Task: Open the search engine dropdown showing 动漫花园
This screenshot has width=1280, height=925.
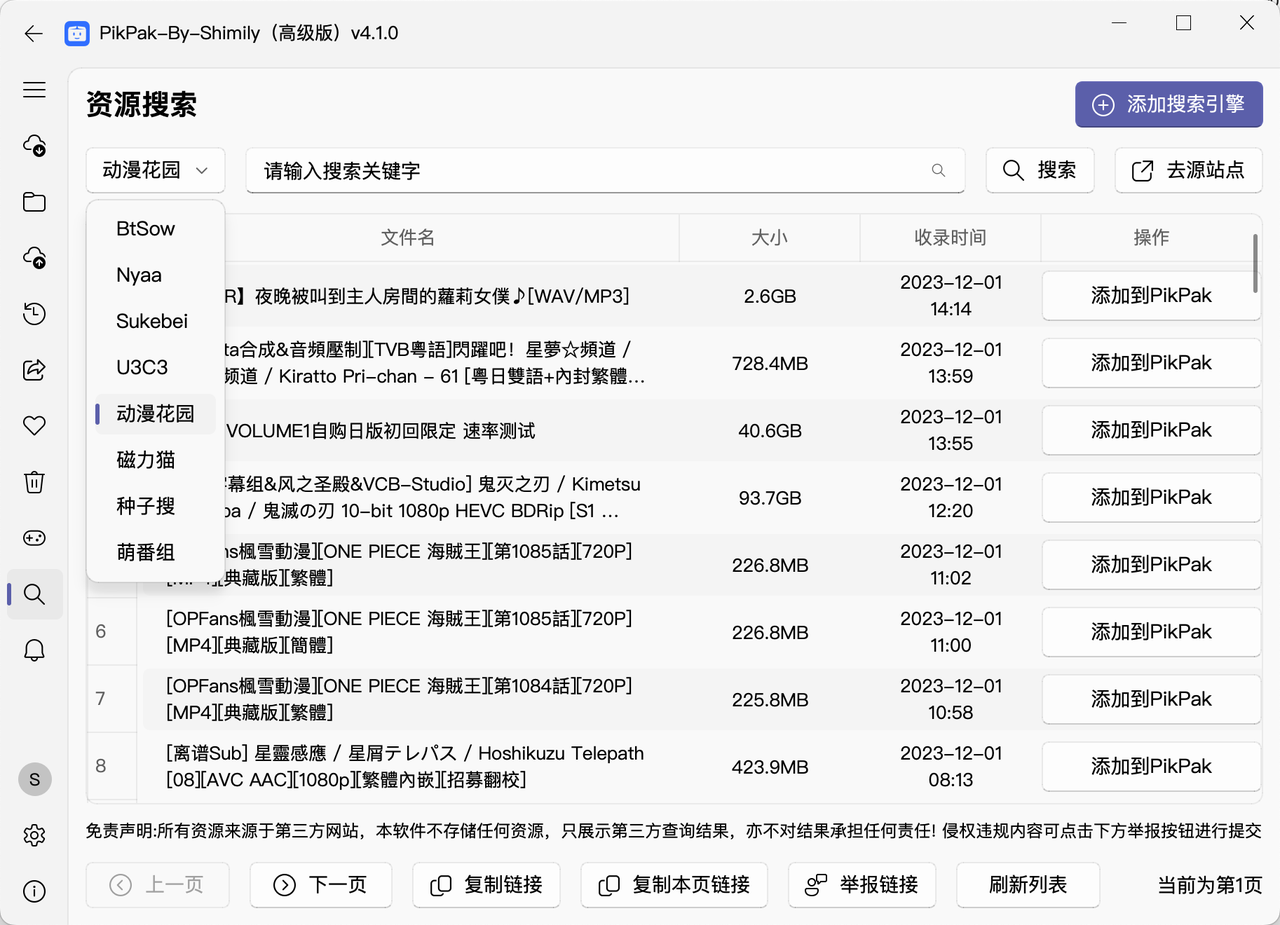Action: click(155, 170)
